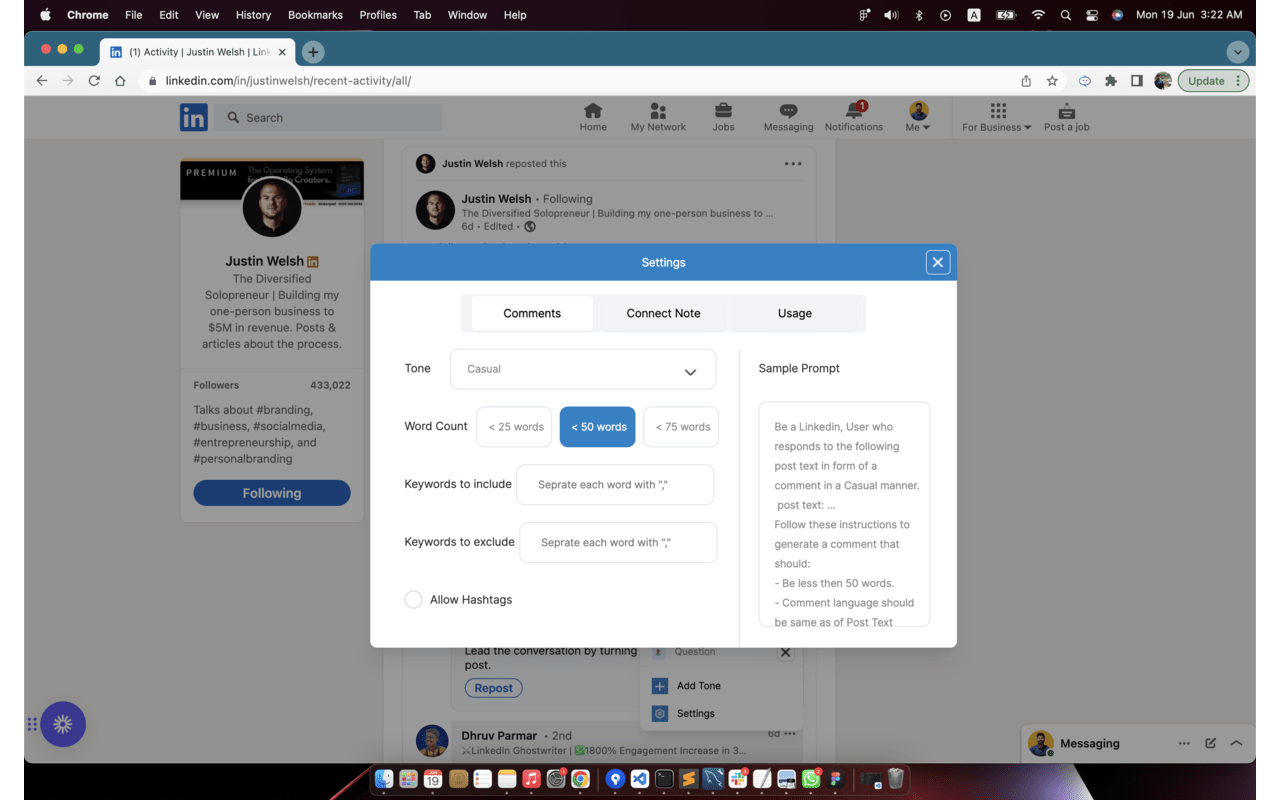The image size is (1280, 800).
Task: Click the Repost button
Action: coord(493,687)
